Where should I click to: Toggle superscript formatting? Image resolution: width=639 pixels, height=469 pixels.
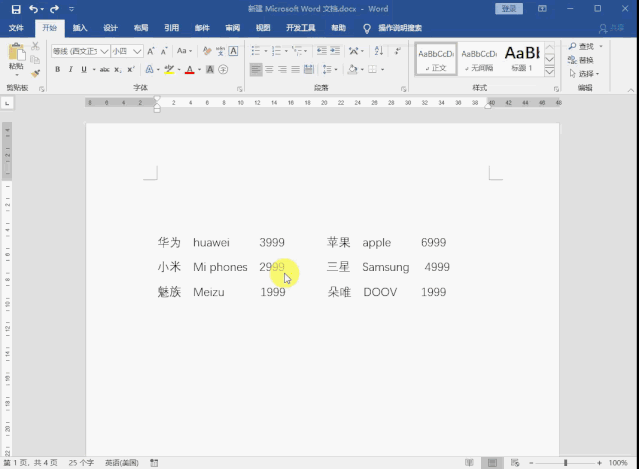[x=130, y=69]
